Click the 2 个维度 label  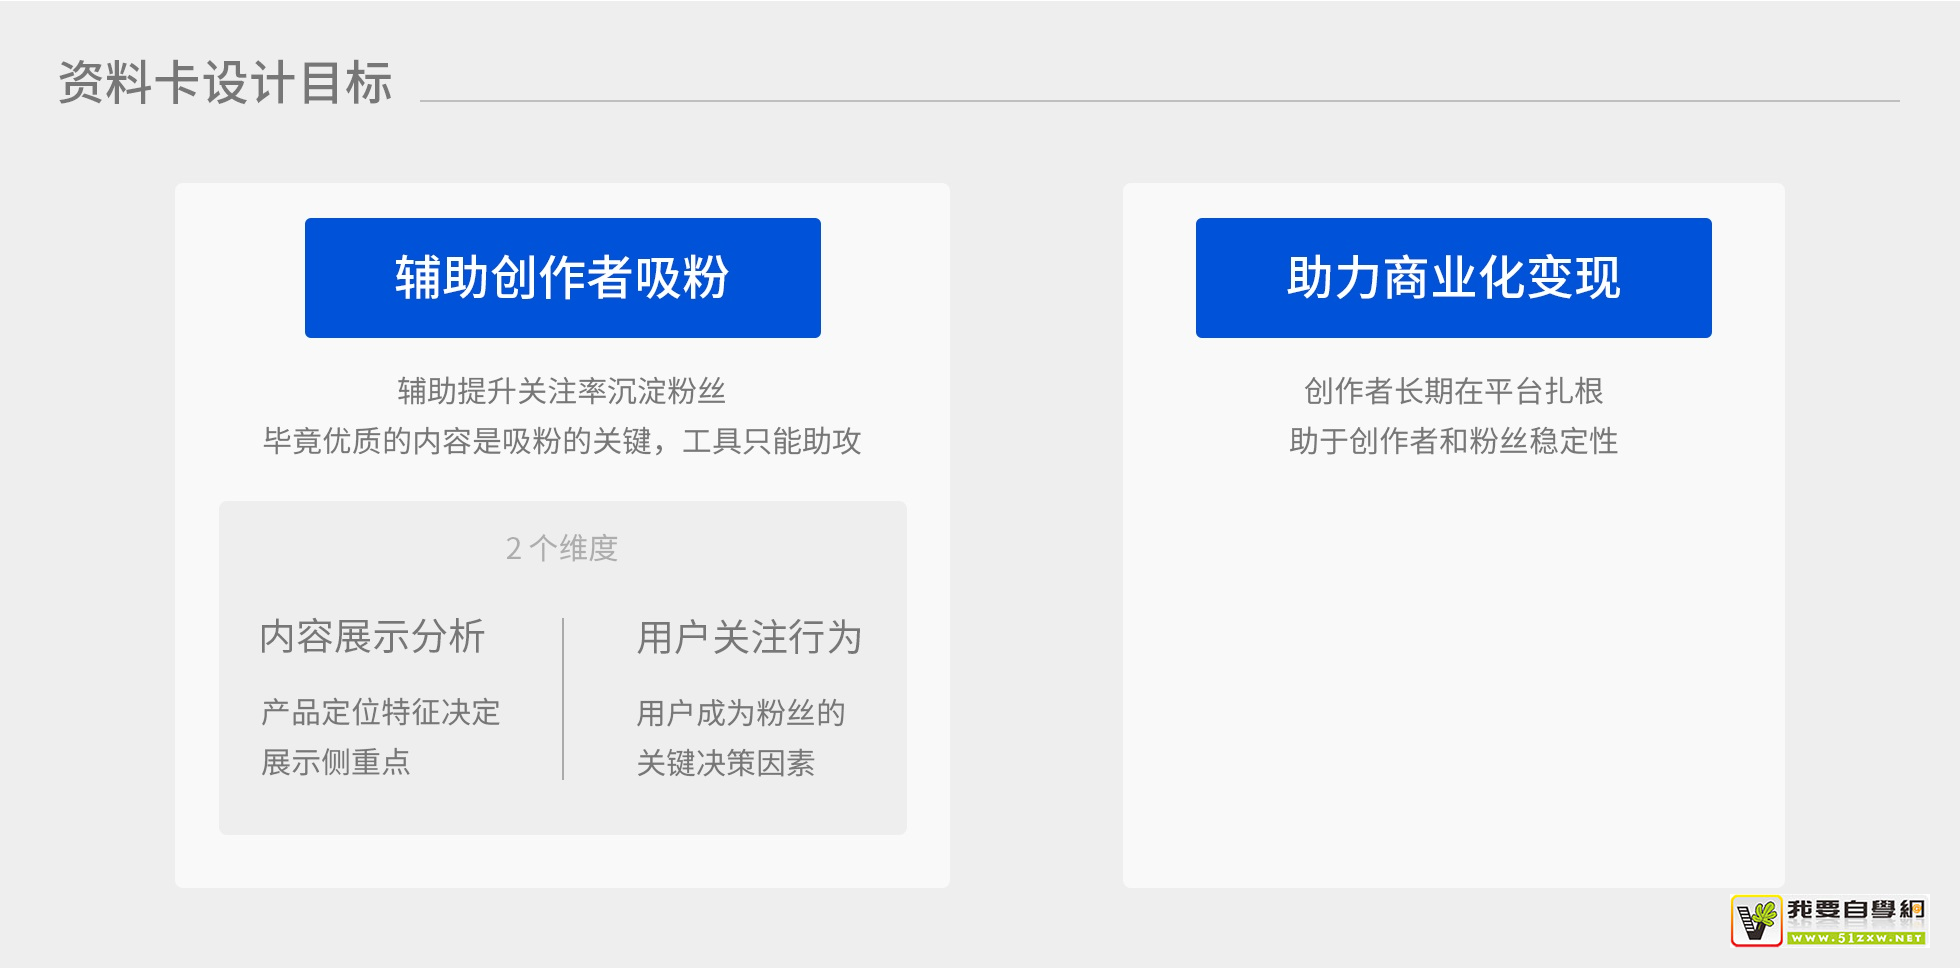pyautogui.click(x=562, y=548)
